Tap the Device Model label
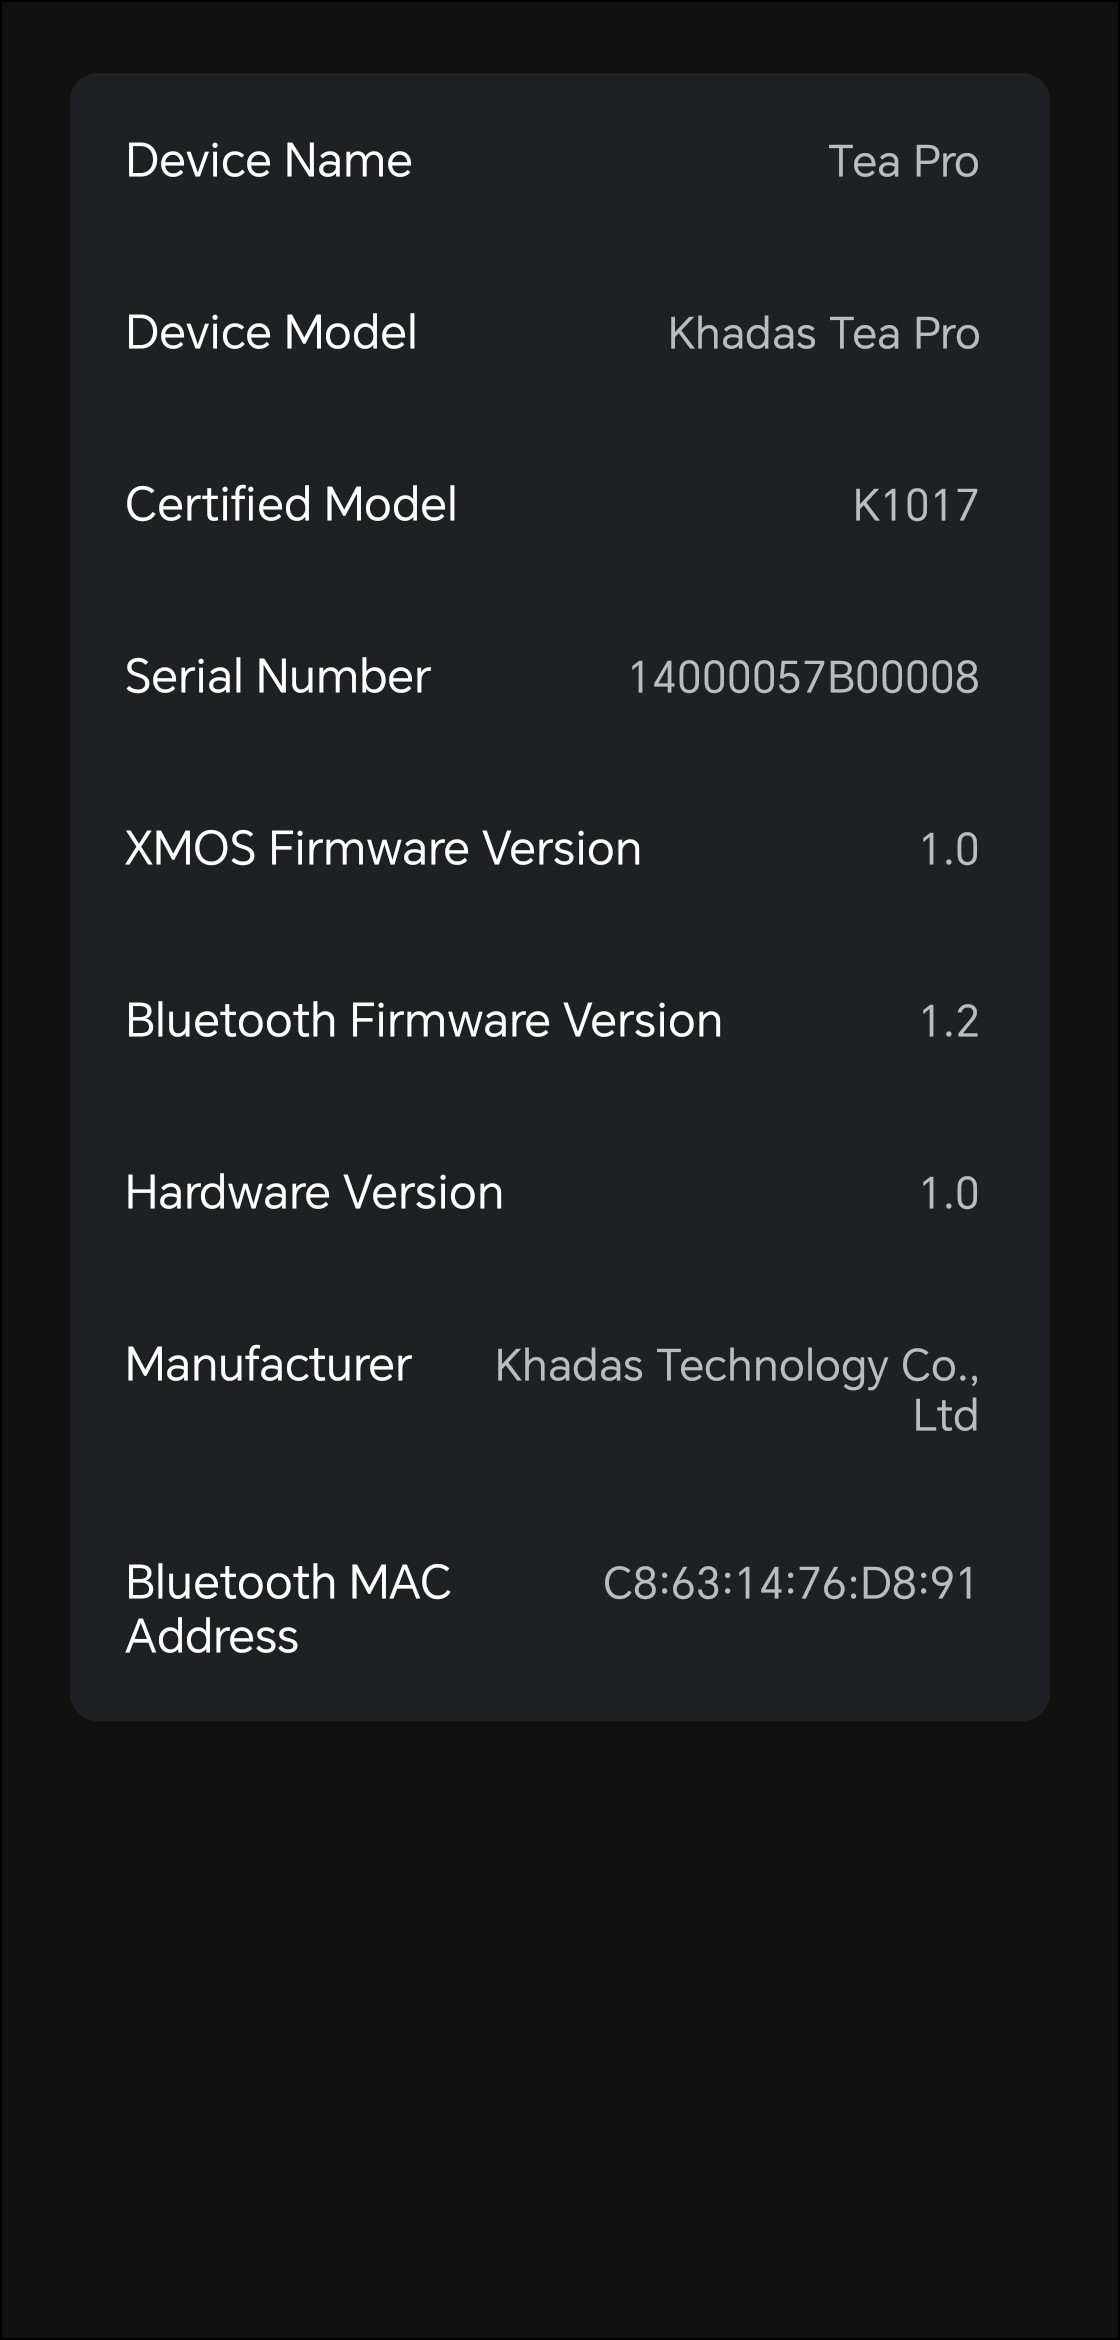Image resolution: width=1120 pixels, height=2340 pixels. click(x=271, y=333)
